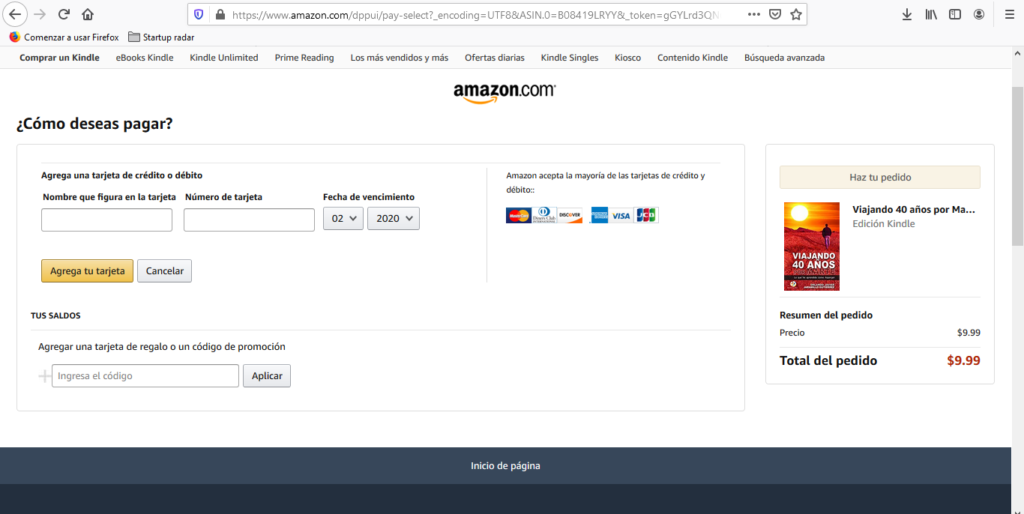Click the '$9.99' order total amount
This screenshot has height=514, width=1024.
click(x=963, y=361)
